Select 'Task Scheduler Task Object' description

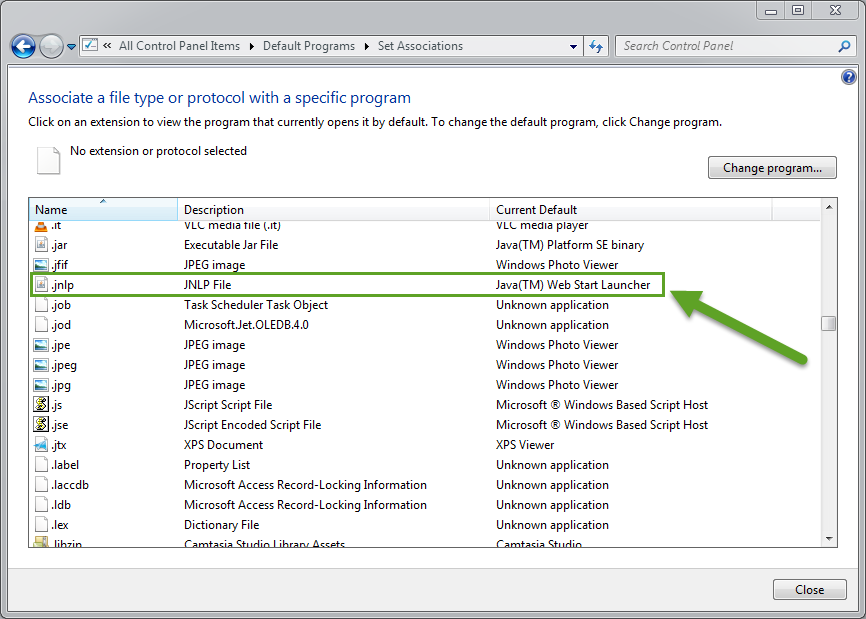click(x=256, y=305)
